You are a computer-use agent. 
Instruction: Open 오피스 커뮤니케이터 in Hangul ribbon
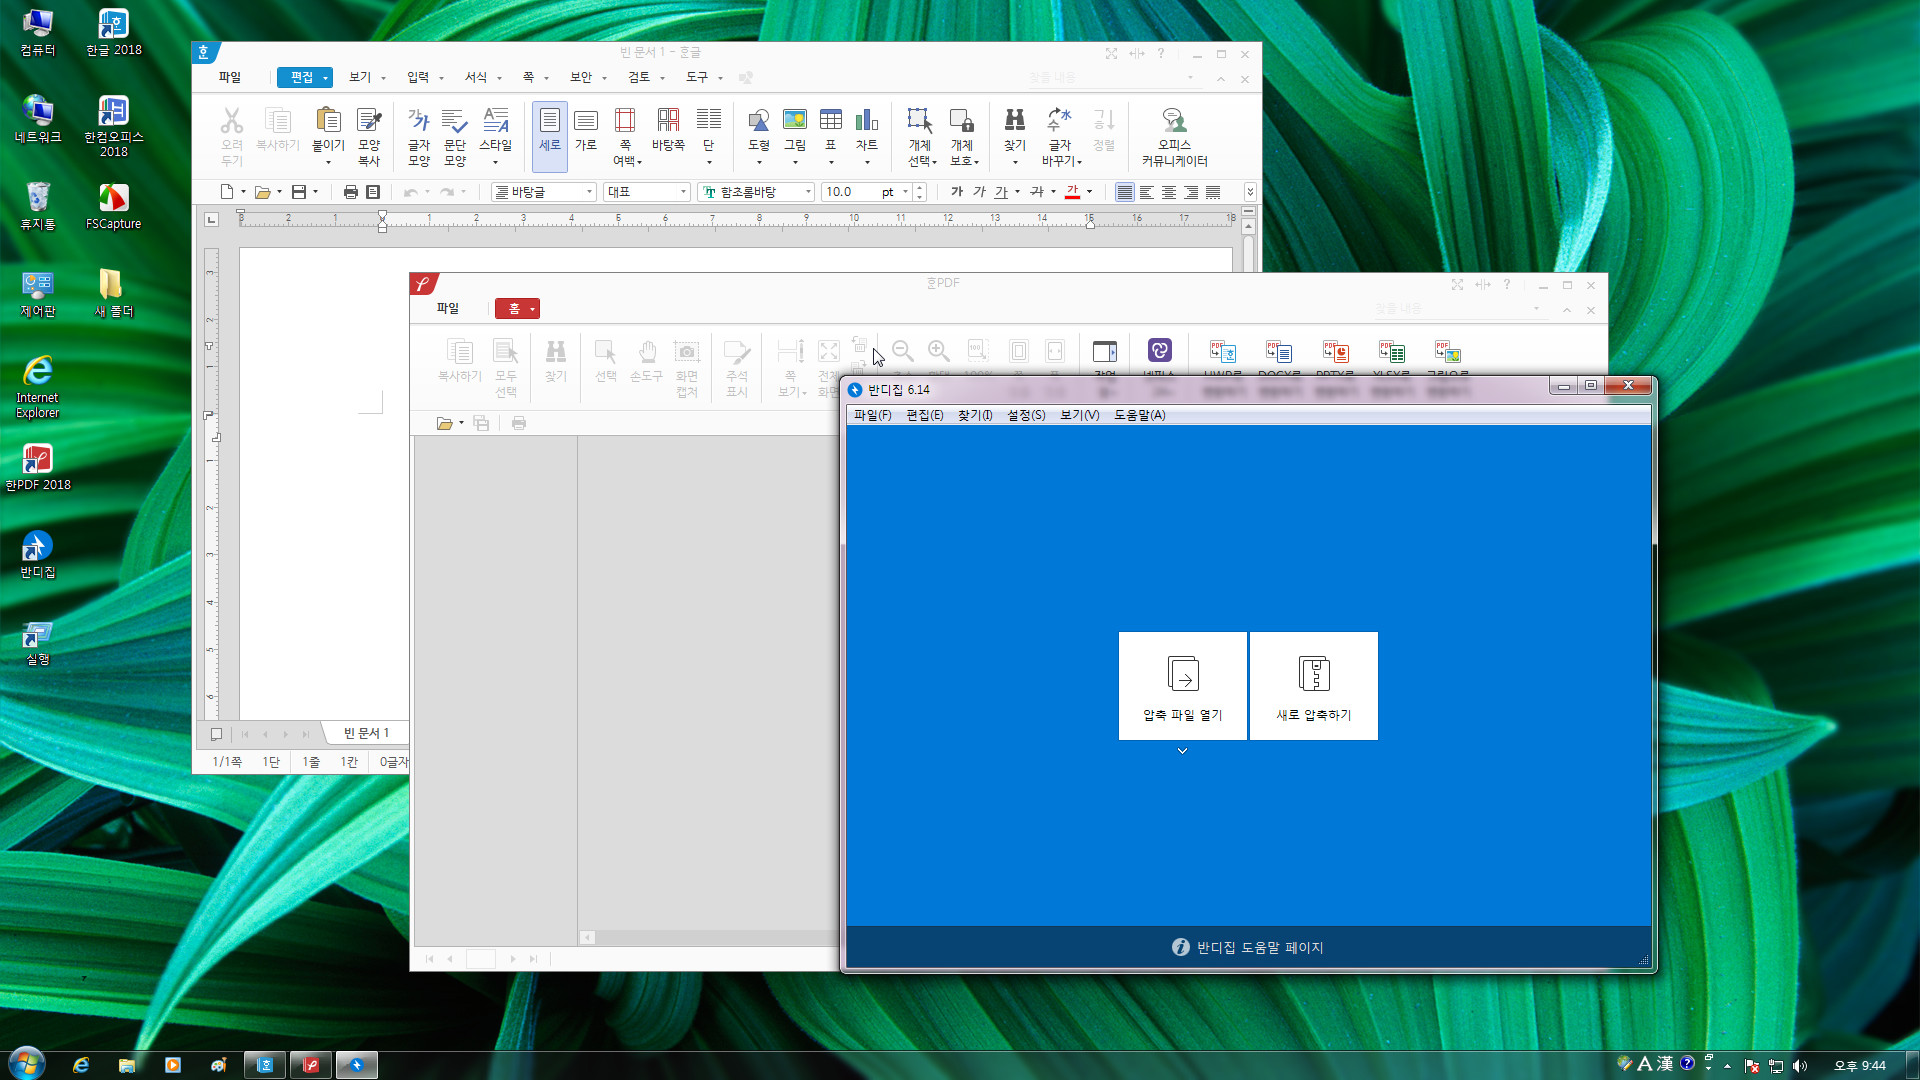click(x=1175, y=136)
